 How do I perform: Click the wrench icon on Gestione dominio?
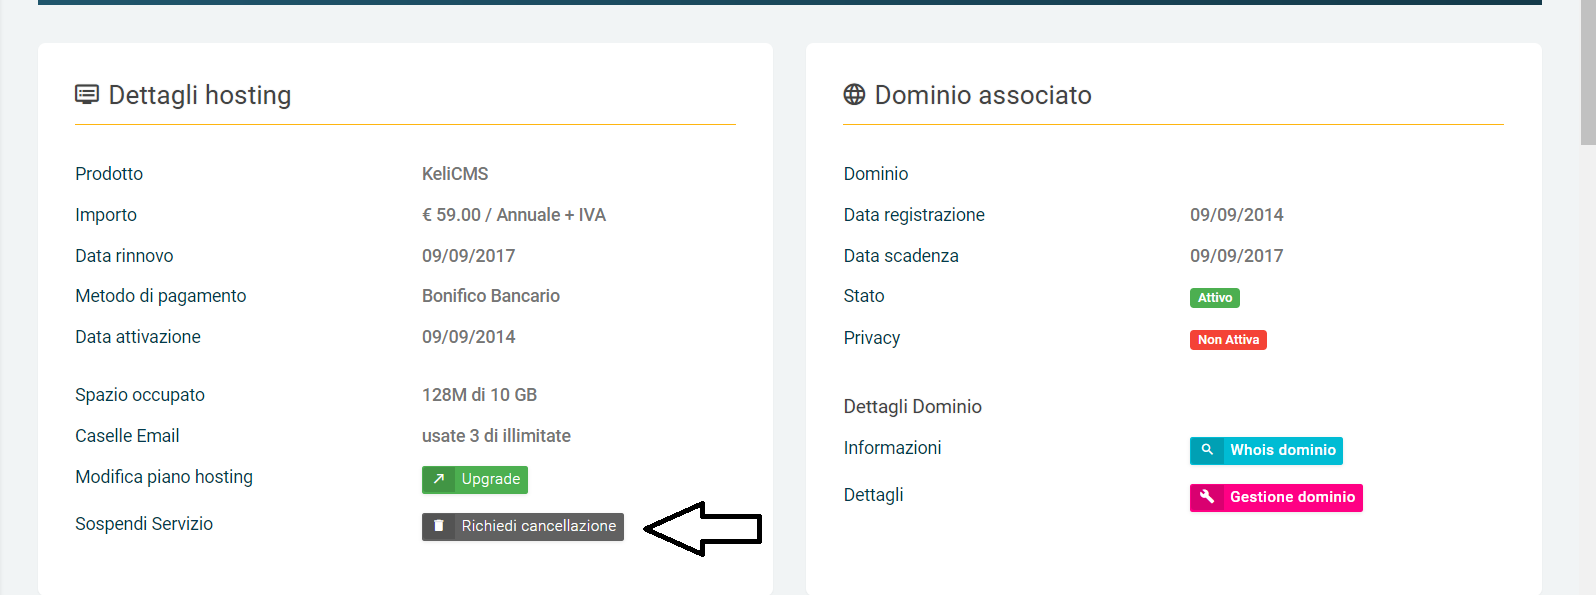tap(1207, 497)
